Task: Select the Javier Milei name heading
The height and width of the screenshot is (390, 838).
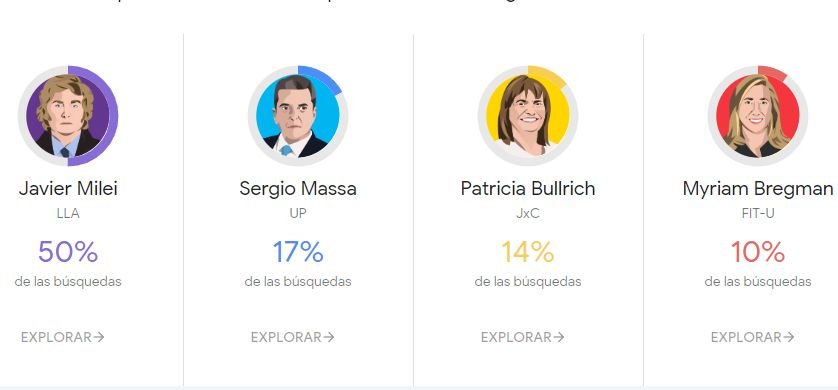Action: pyautogui.click(x=68, y=189)
